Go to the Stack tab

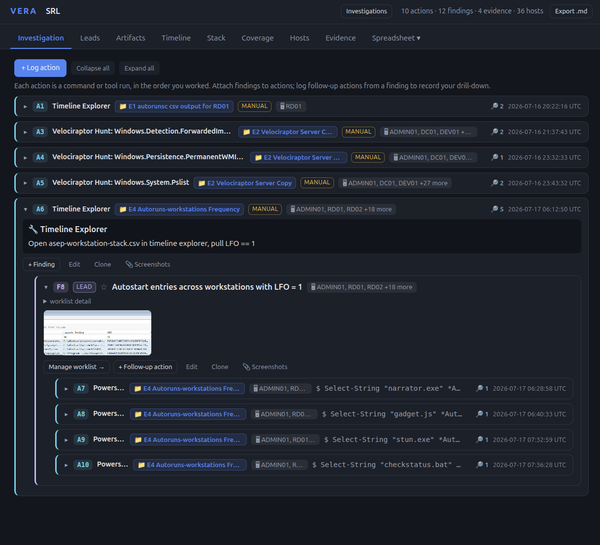pyautogui.click(x=216, y=38)
